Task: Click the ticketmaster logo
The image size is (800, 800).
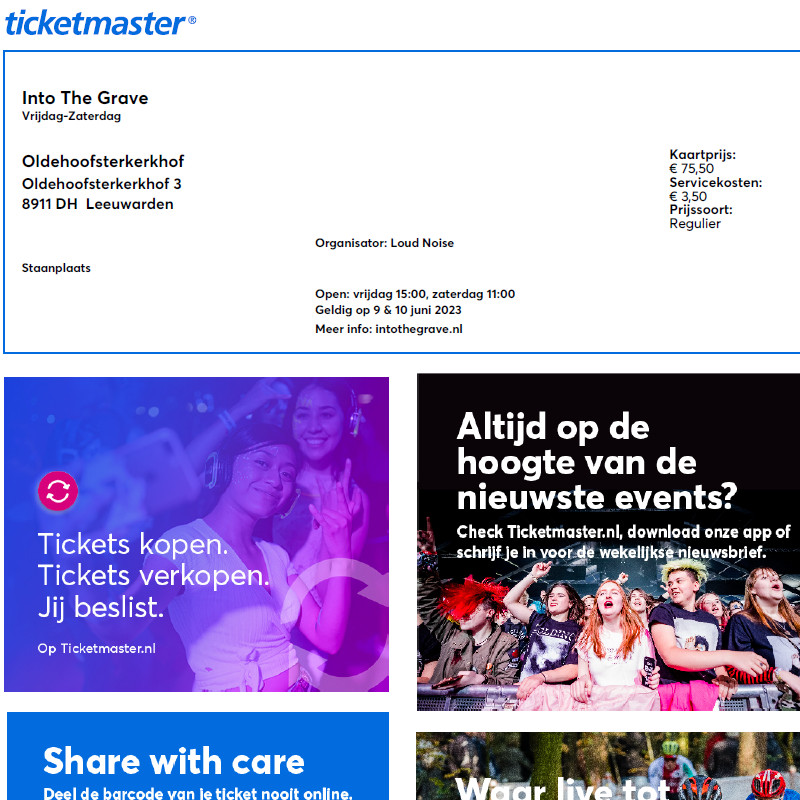Action: click(101, 23)
